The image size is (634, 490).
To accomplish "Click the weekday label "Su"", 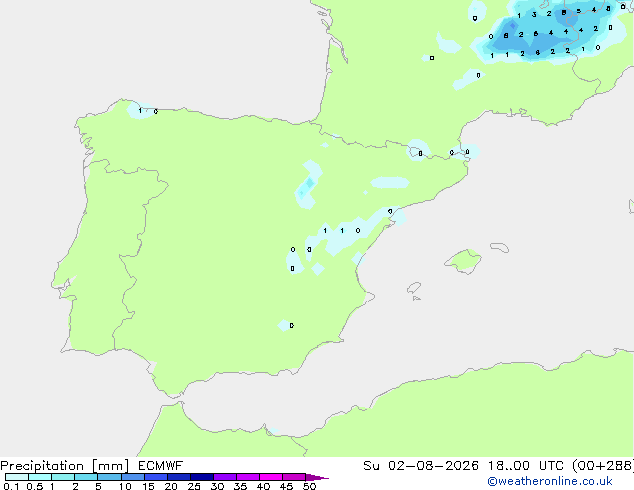I will coord(372,466).
